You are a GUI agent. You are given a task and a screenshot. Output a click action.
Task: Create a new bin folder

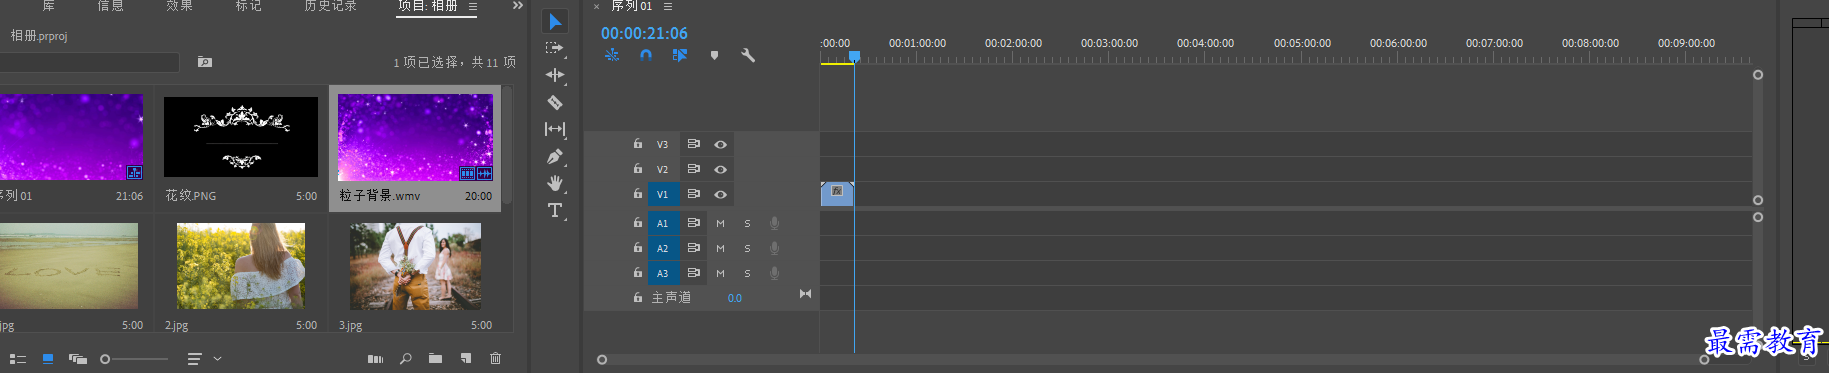(435, 358)
